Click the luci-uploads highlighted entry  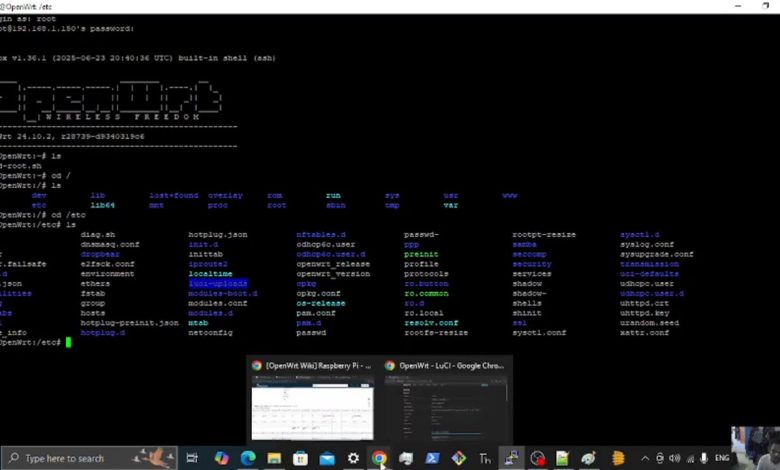coord(218,283)
